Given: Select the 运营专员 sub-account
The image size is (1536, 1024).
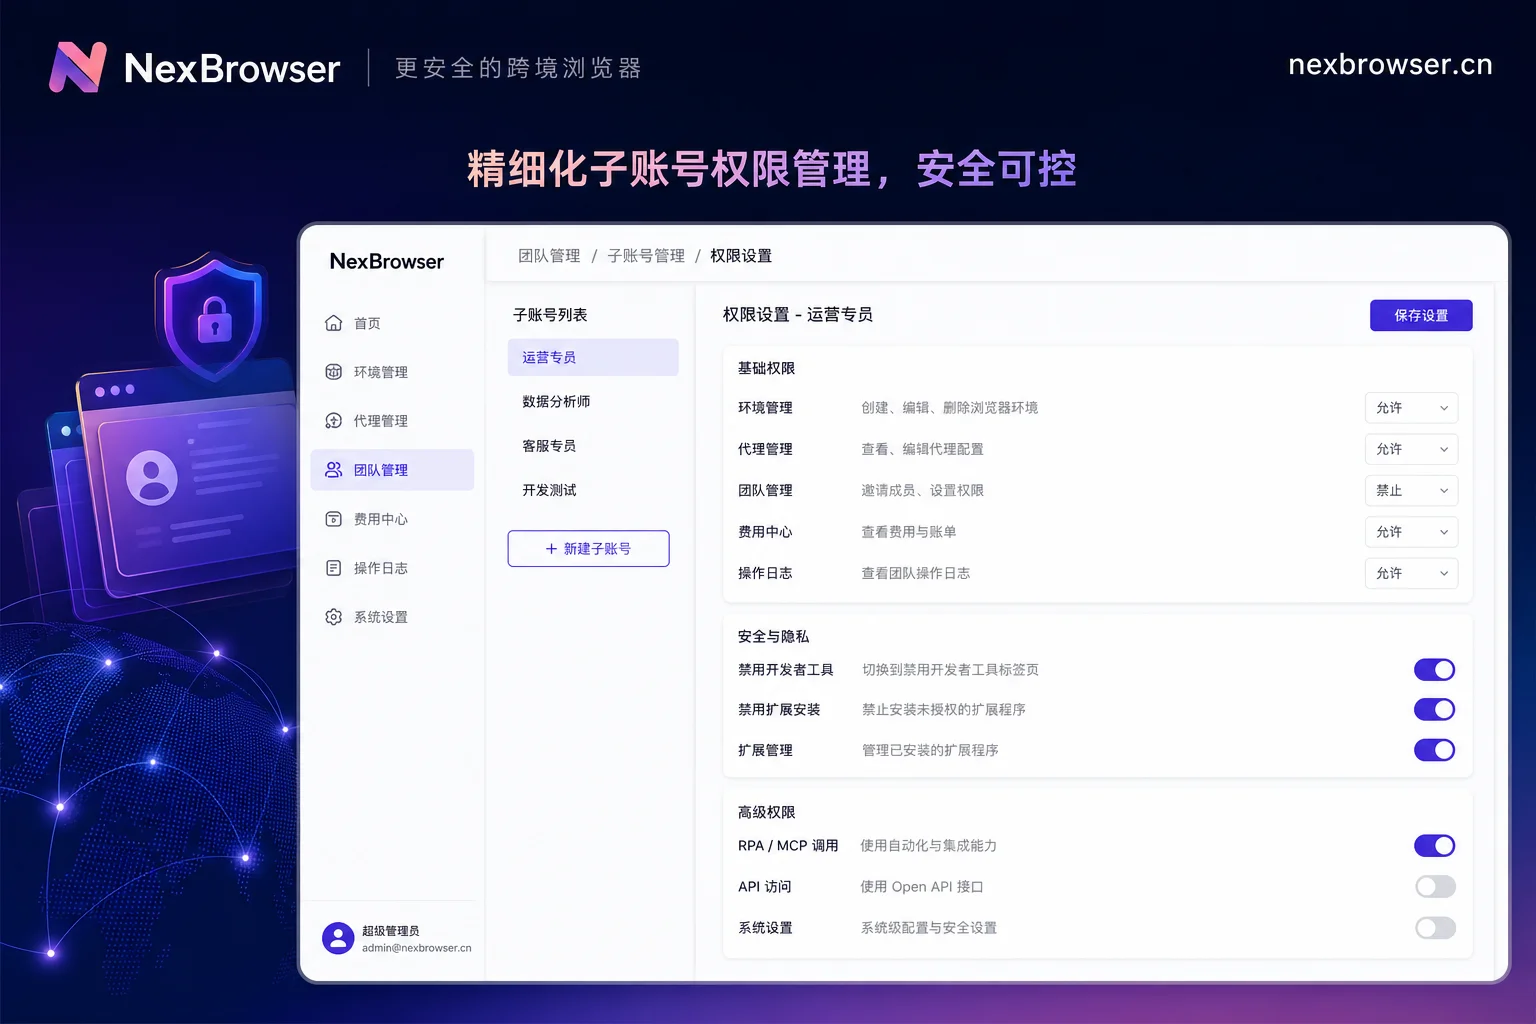Looking at the screenshot, I should [593, 357].
